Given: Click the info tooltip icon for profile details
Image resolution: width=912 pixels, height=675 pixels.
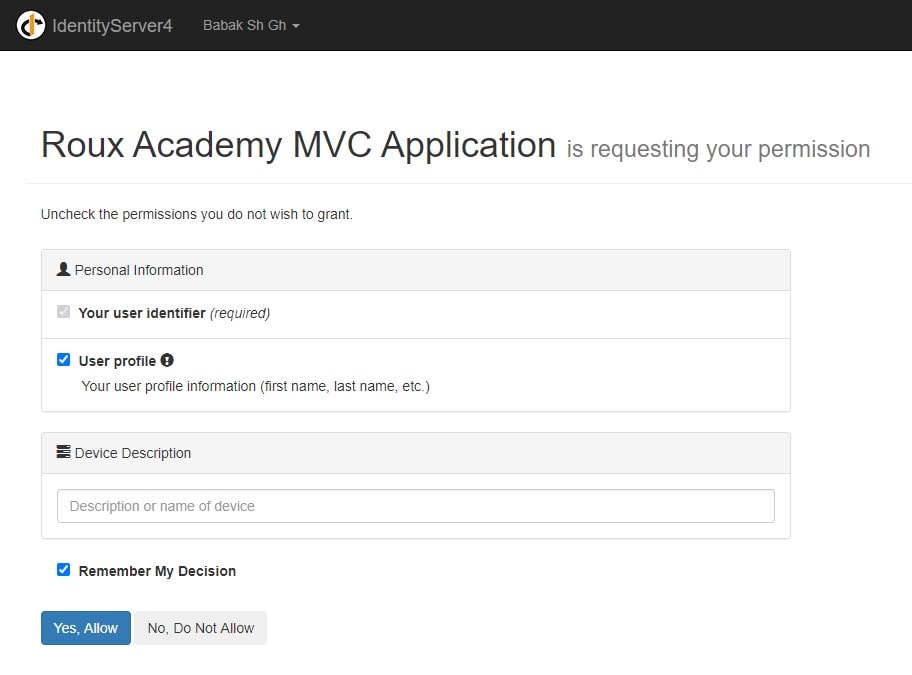Looking at the screenshot, I should point(166,360).
